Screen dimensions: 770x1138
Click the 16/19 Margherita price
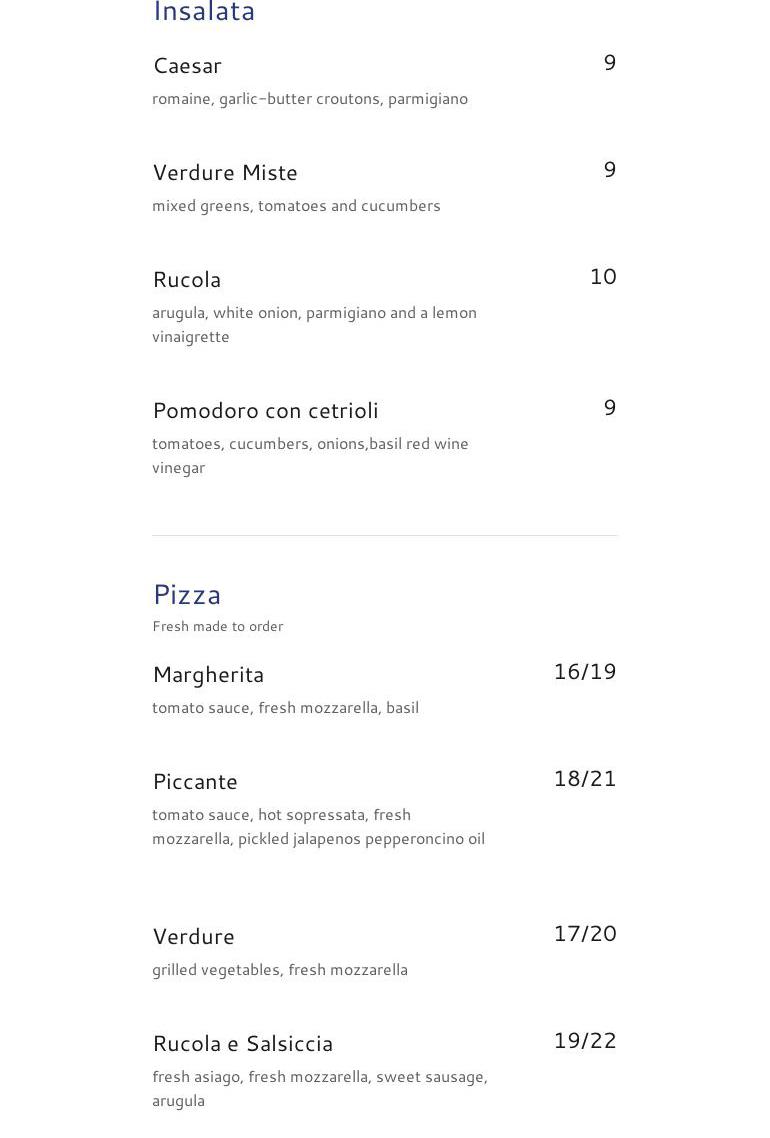pyautogui.click(x=585, y=672)
